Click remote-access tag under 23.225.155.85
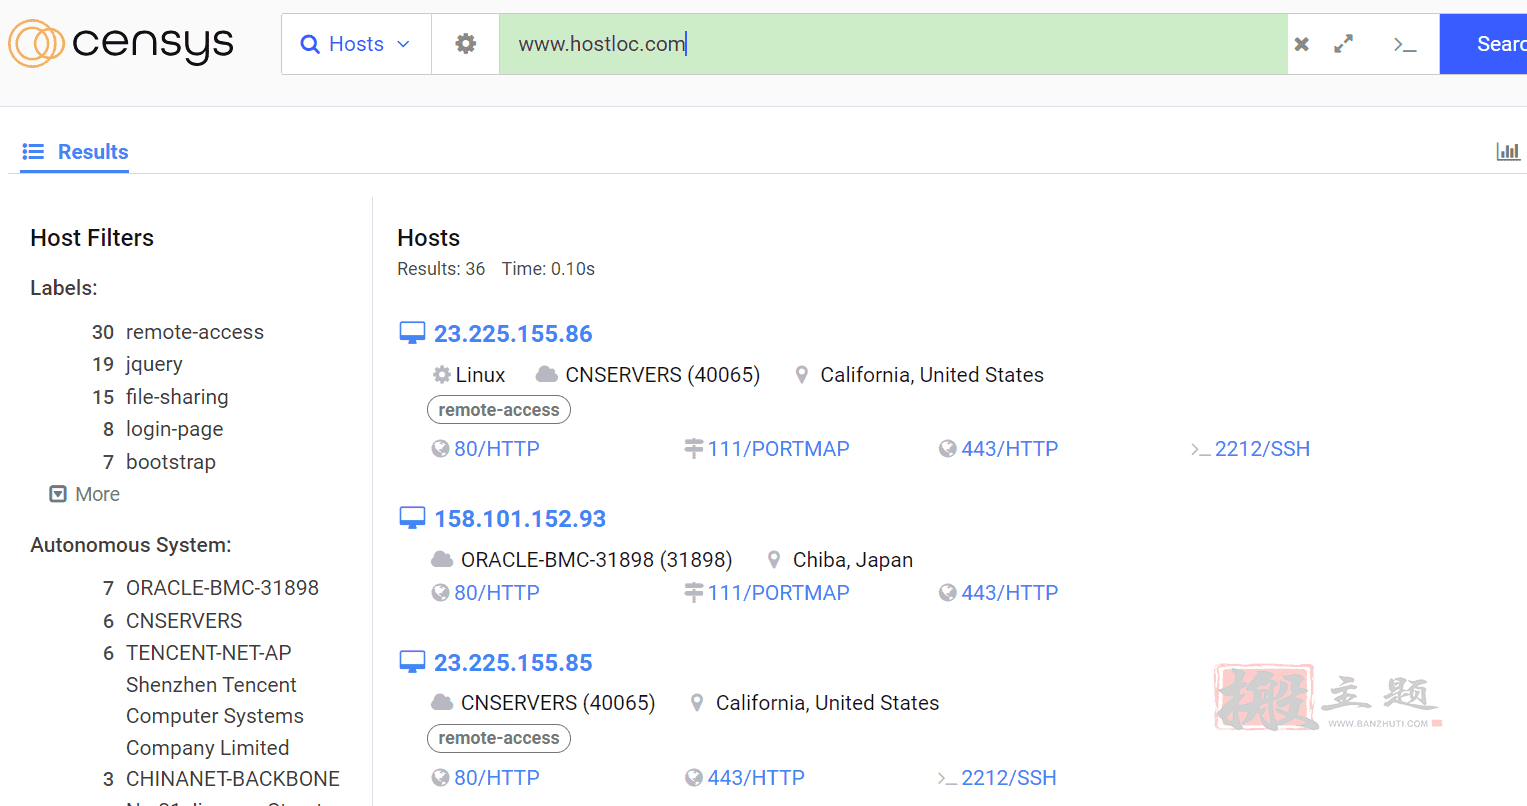The height and width of the screenshot is (806, 1527). (x=499, y=738)
